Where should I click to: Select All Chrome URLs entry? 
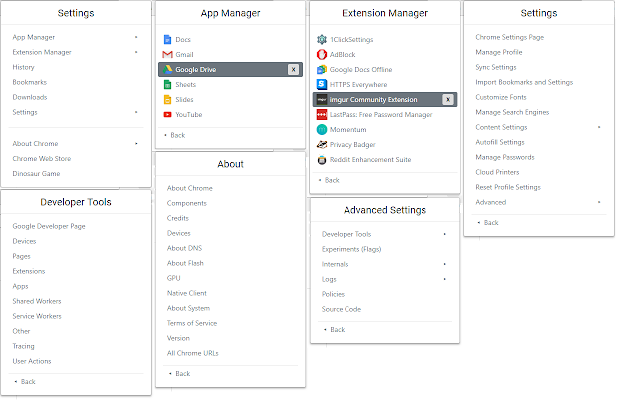[192, 353]
